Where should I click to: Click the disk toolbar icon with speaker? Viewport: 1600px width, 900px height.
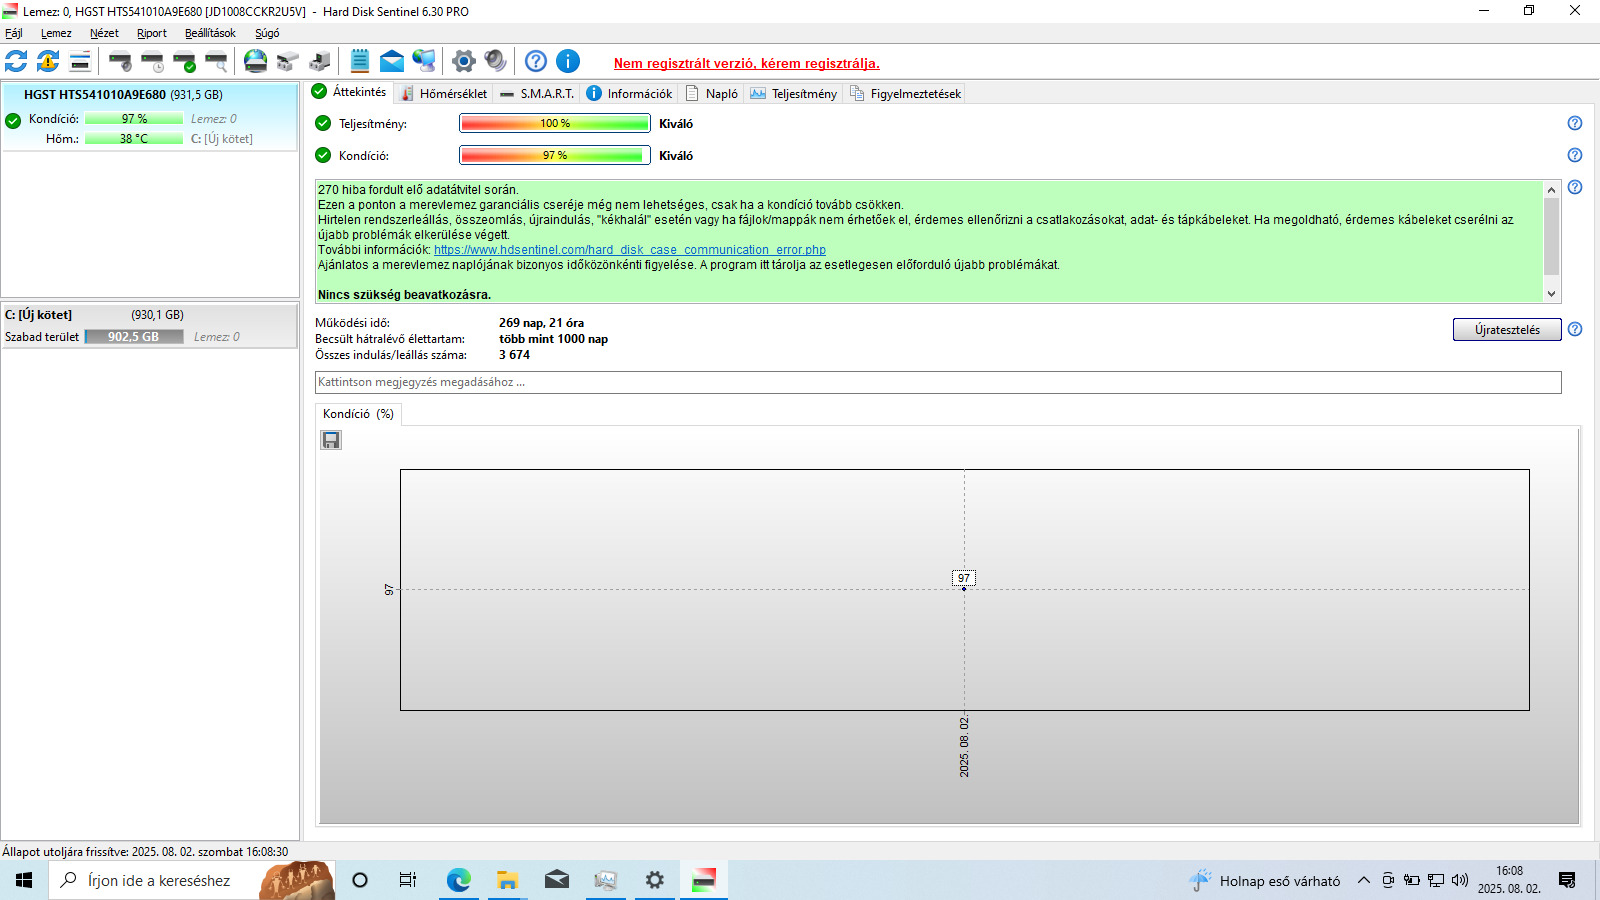[120, 61]
